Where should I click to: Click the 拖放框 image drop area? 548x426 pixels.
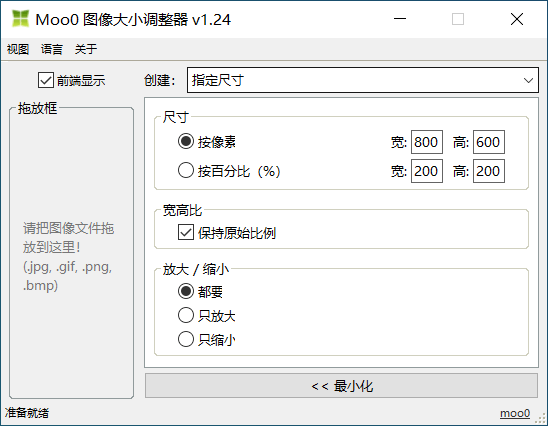pyautogui.click(x=71, y=253)
